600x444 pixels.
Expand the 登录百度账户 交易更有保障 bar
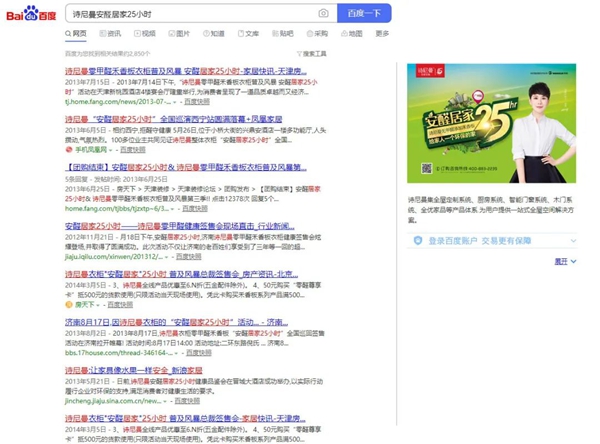click(492, 241)
